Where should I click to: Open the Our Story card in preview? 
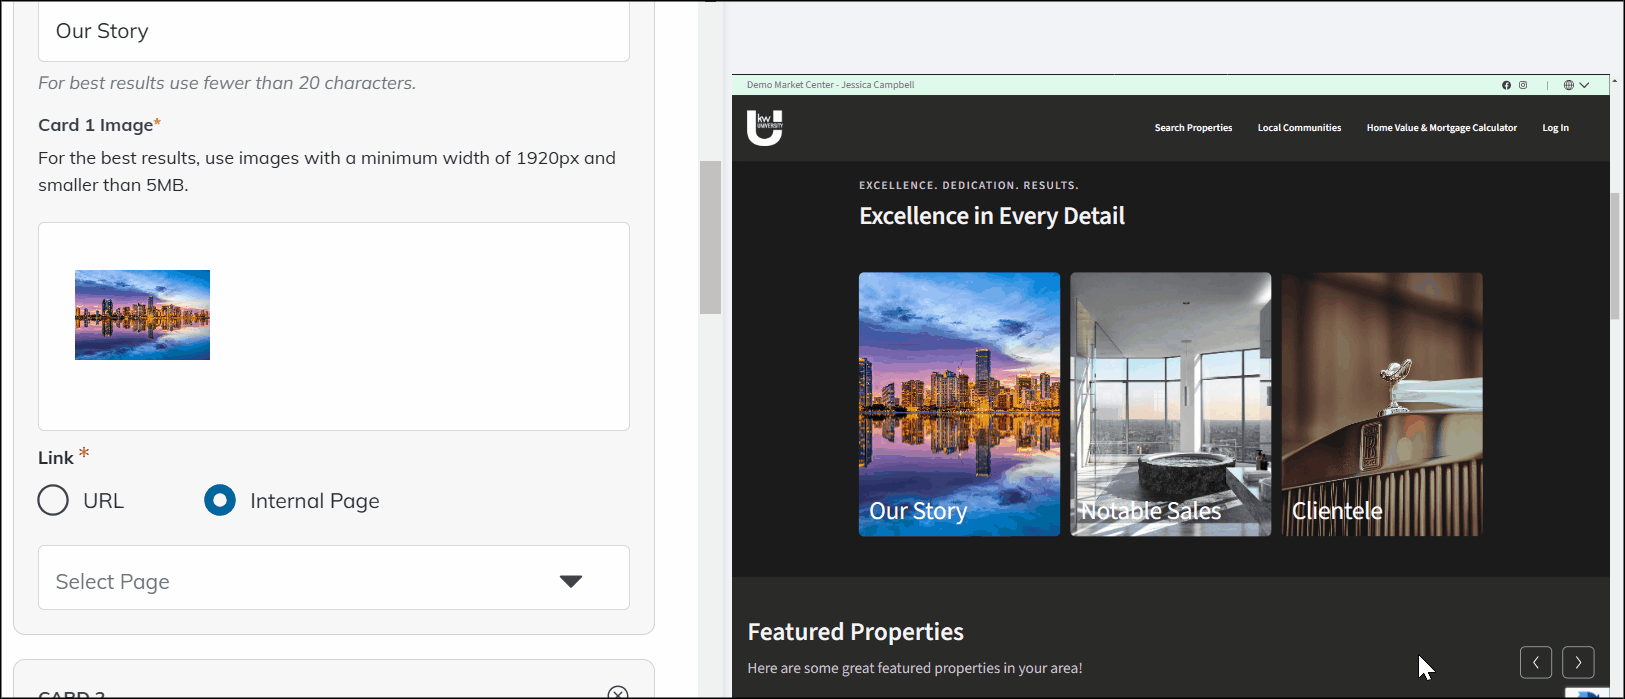[959, 404]
